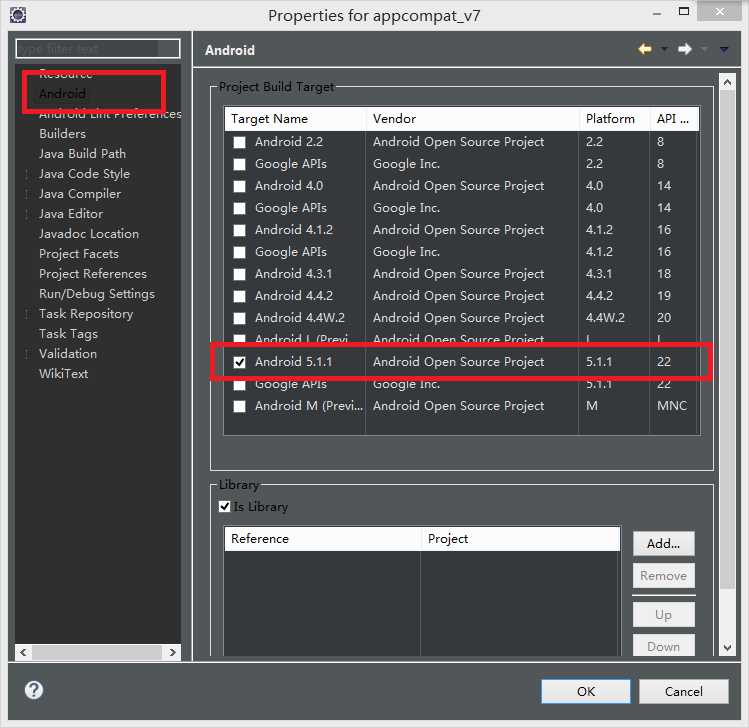Image resolution: width=749 pixels, height=728 pixels.
Task: Open the view menu triangle icon
Action: [x=724, y=49]
